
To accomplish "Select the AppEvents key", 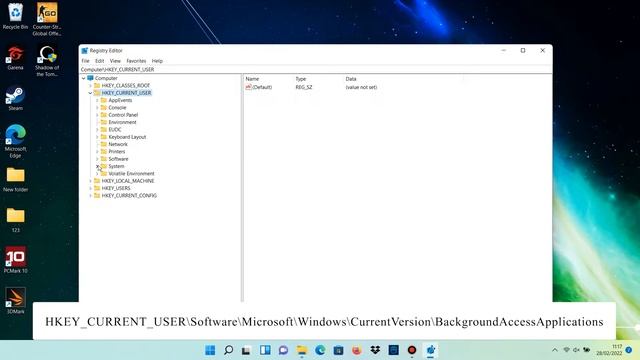I will tap(120, 100).
